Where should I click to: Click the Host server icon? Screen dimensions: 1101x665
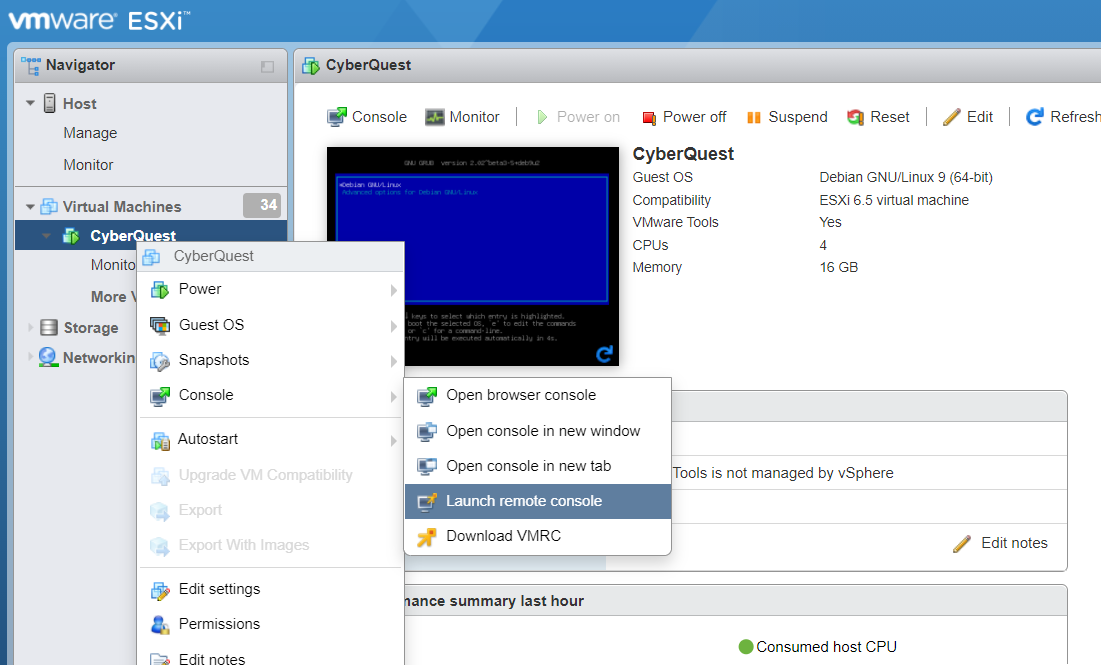tap(49, 103)
